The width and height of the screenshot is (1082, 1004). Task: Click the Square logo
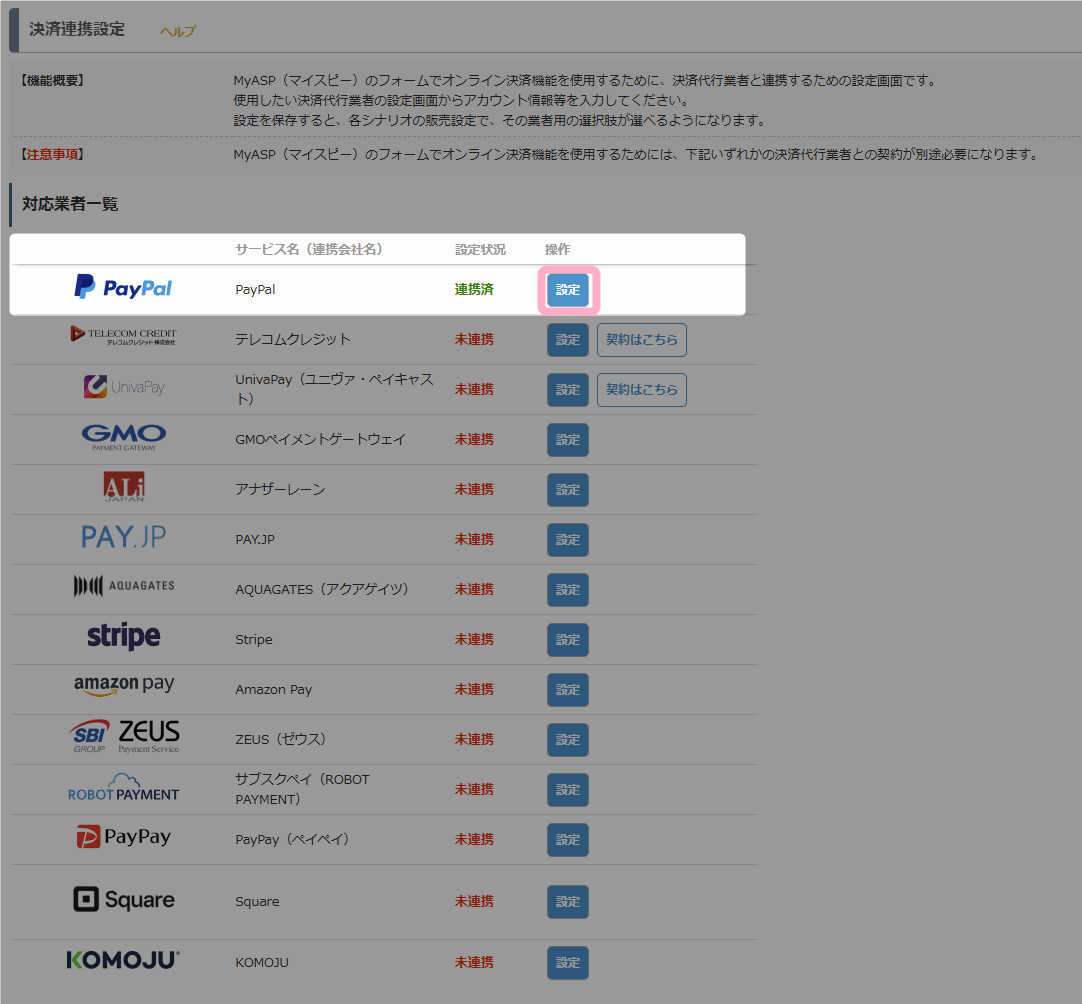point(123,900)
